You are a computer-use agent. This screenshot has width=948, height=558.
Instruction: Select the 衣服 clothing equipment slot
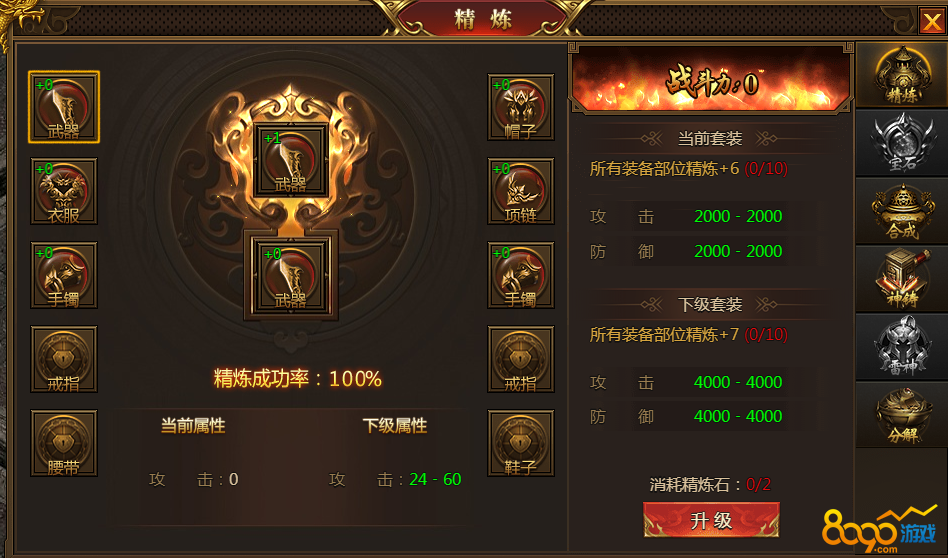pyautogui.click(x=63, y=191)
